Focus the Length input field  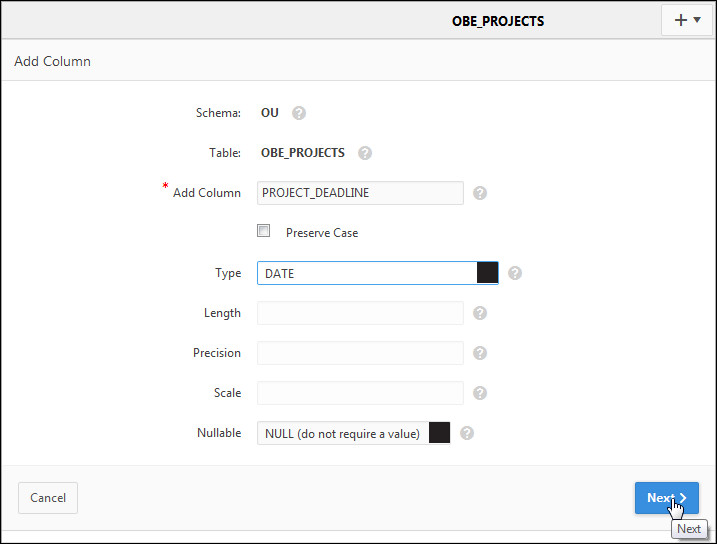(360, 313)
